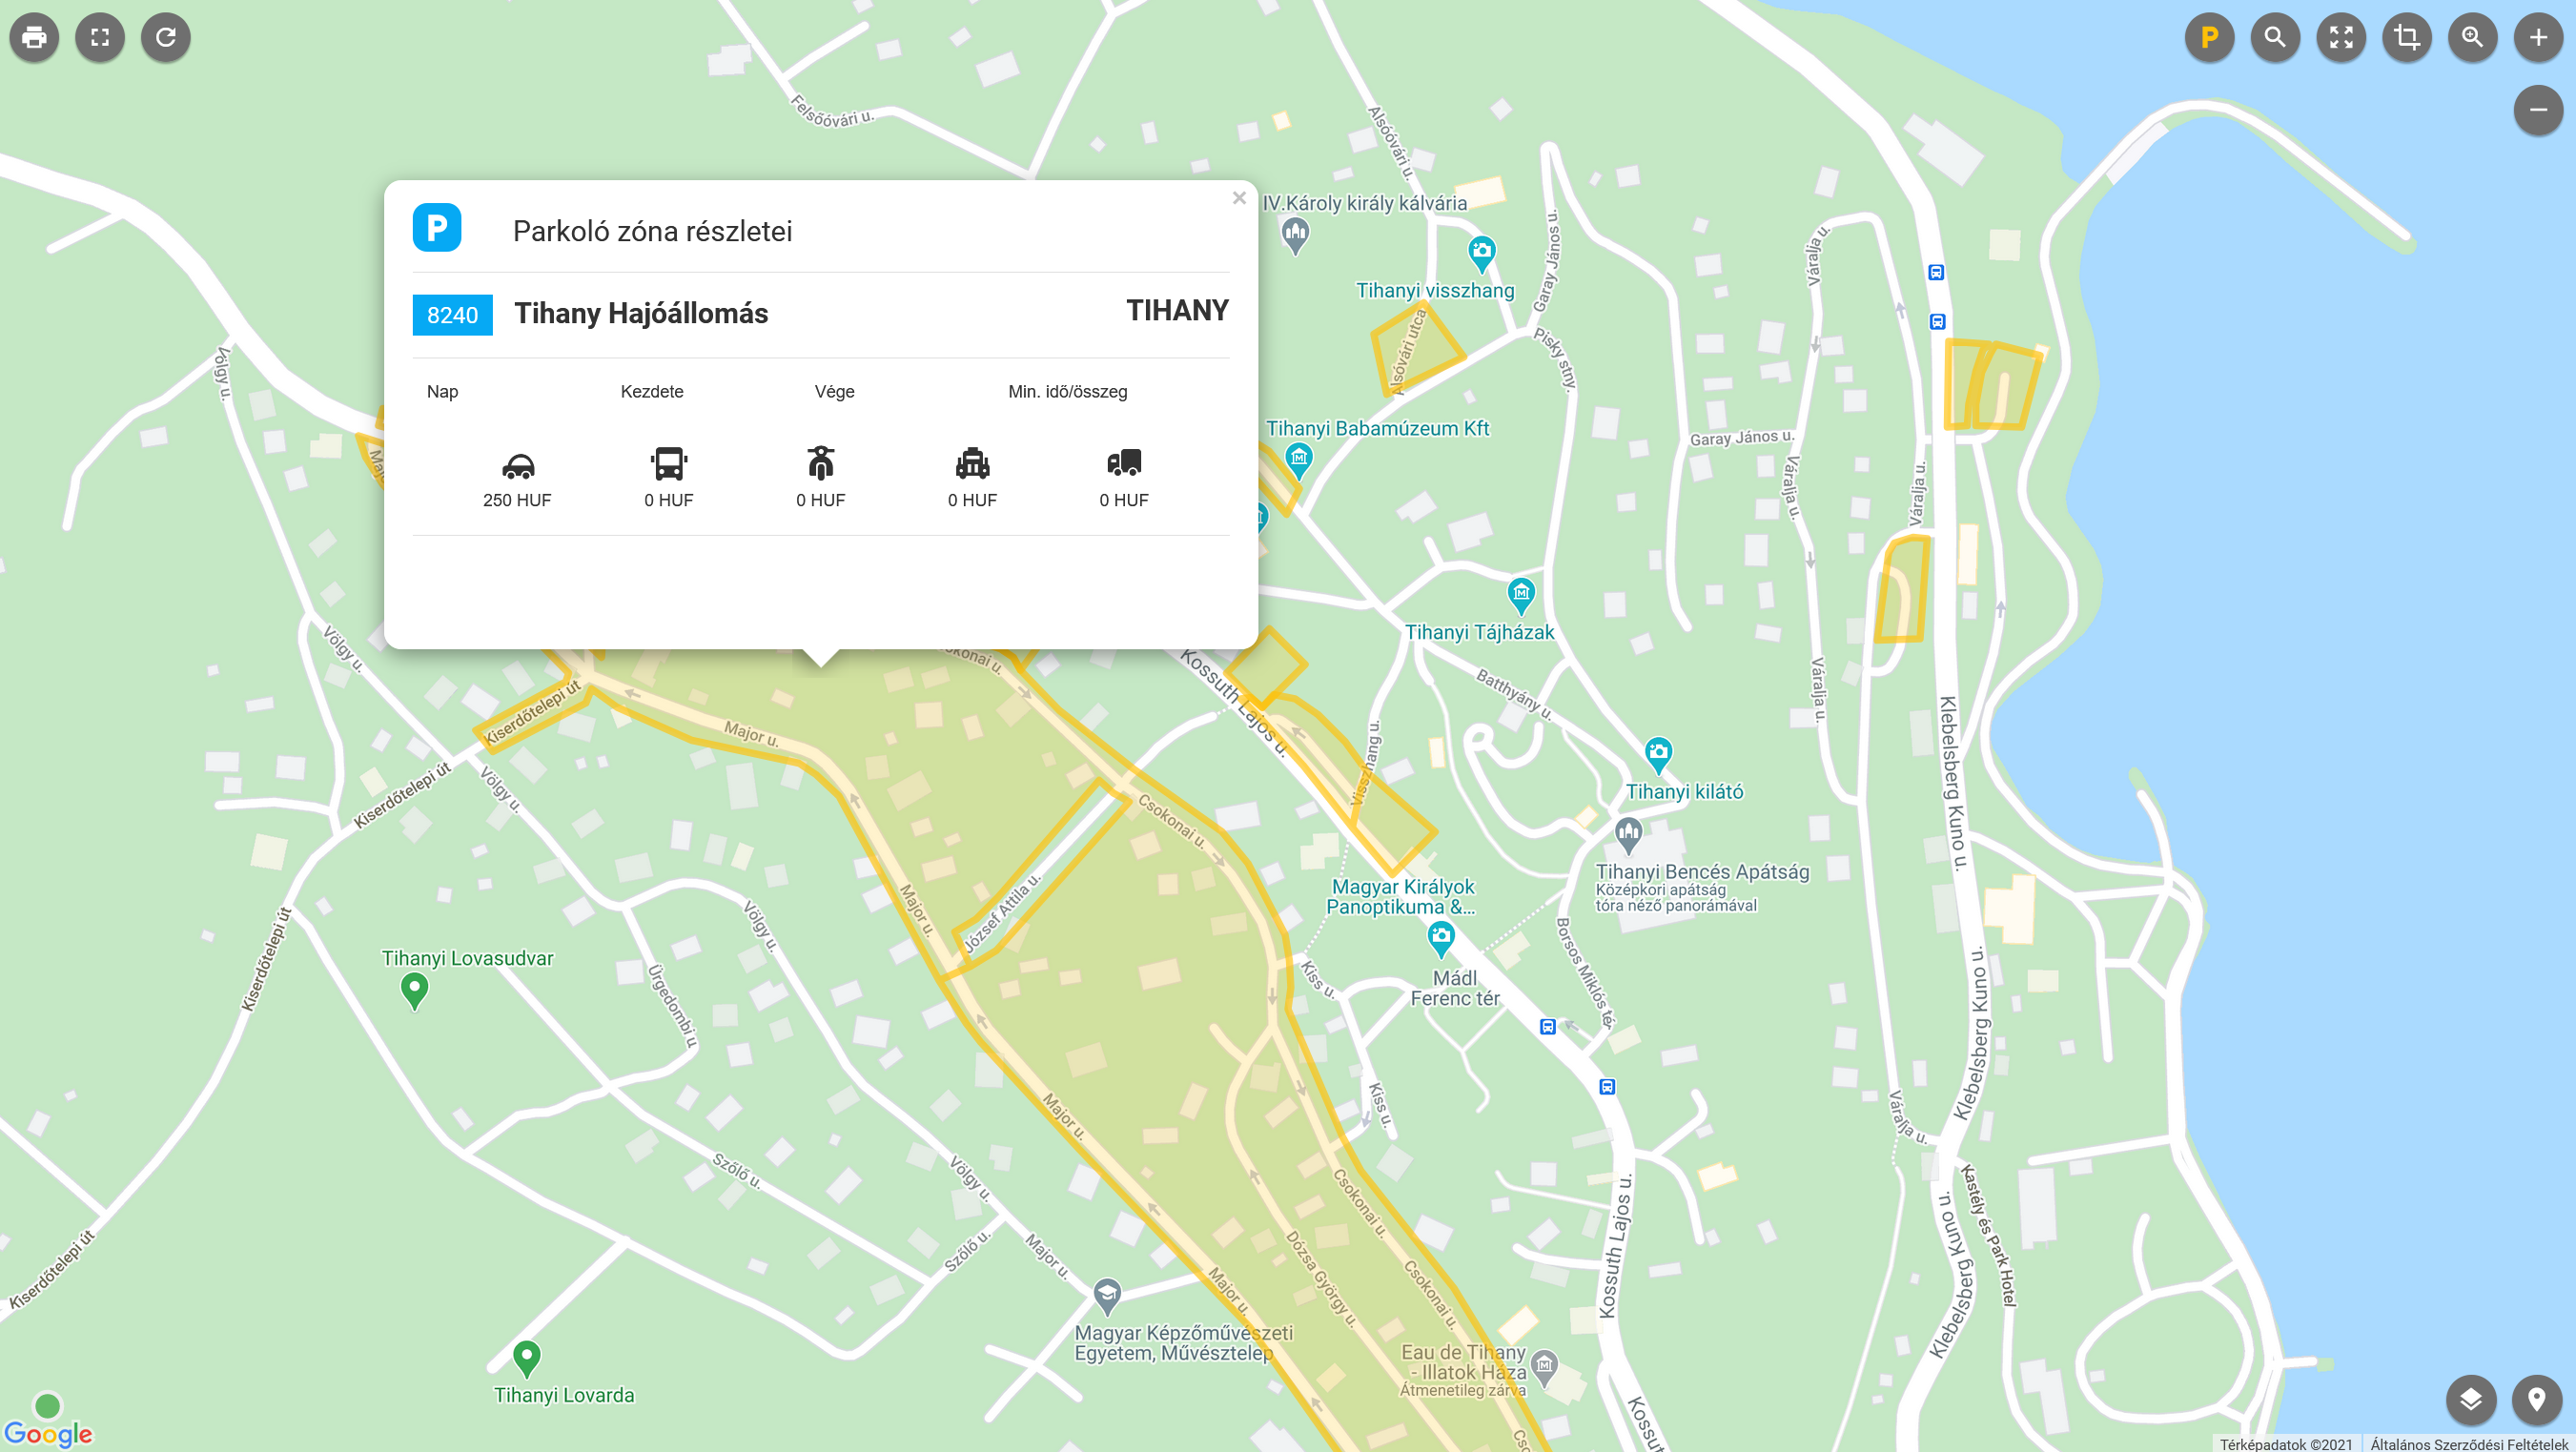Click the zoom-in magnifier icon

[x=2472, y=38]
